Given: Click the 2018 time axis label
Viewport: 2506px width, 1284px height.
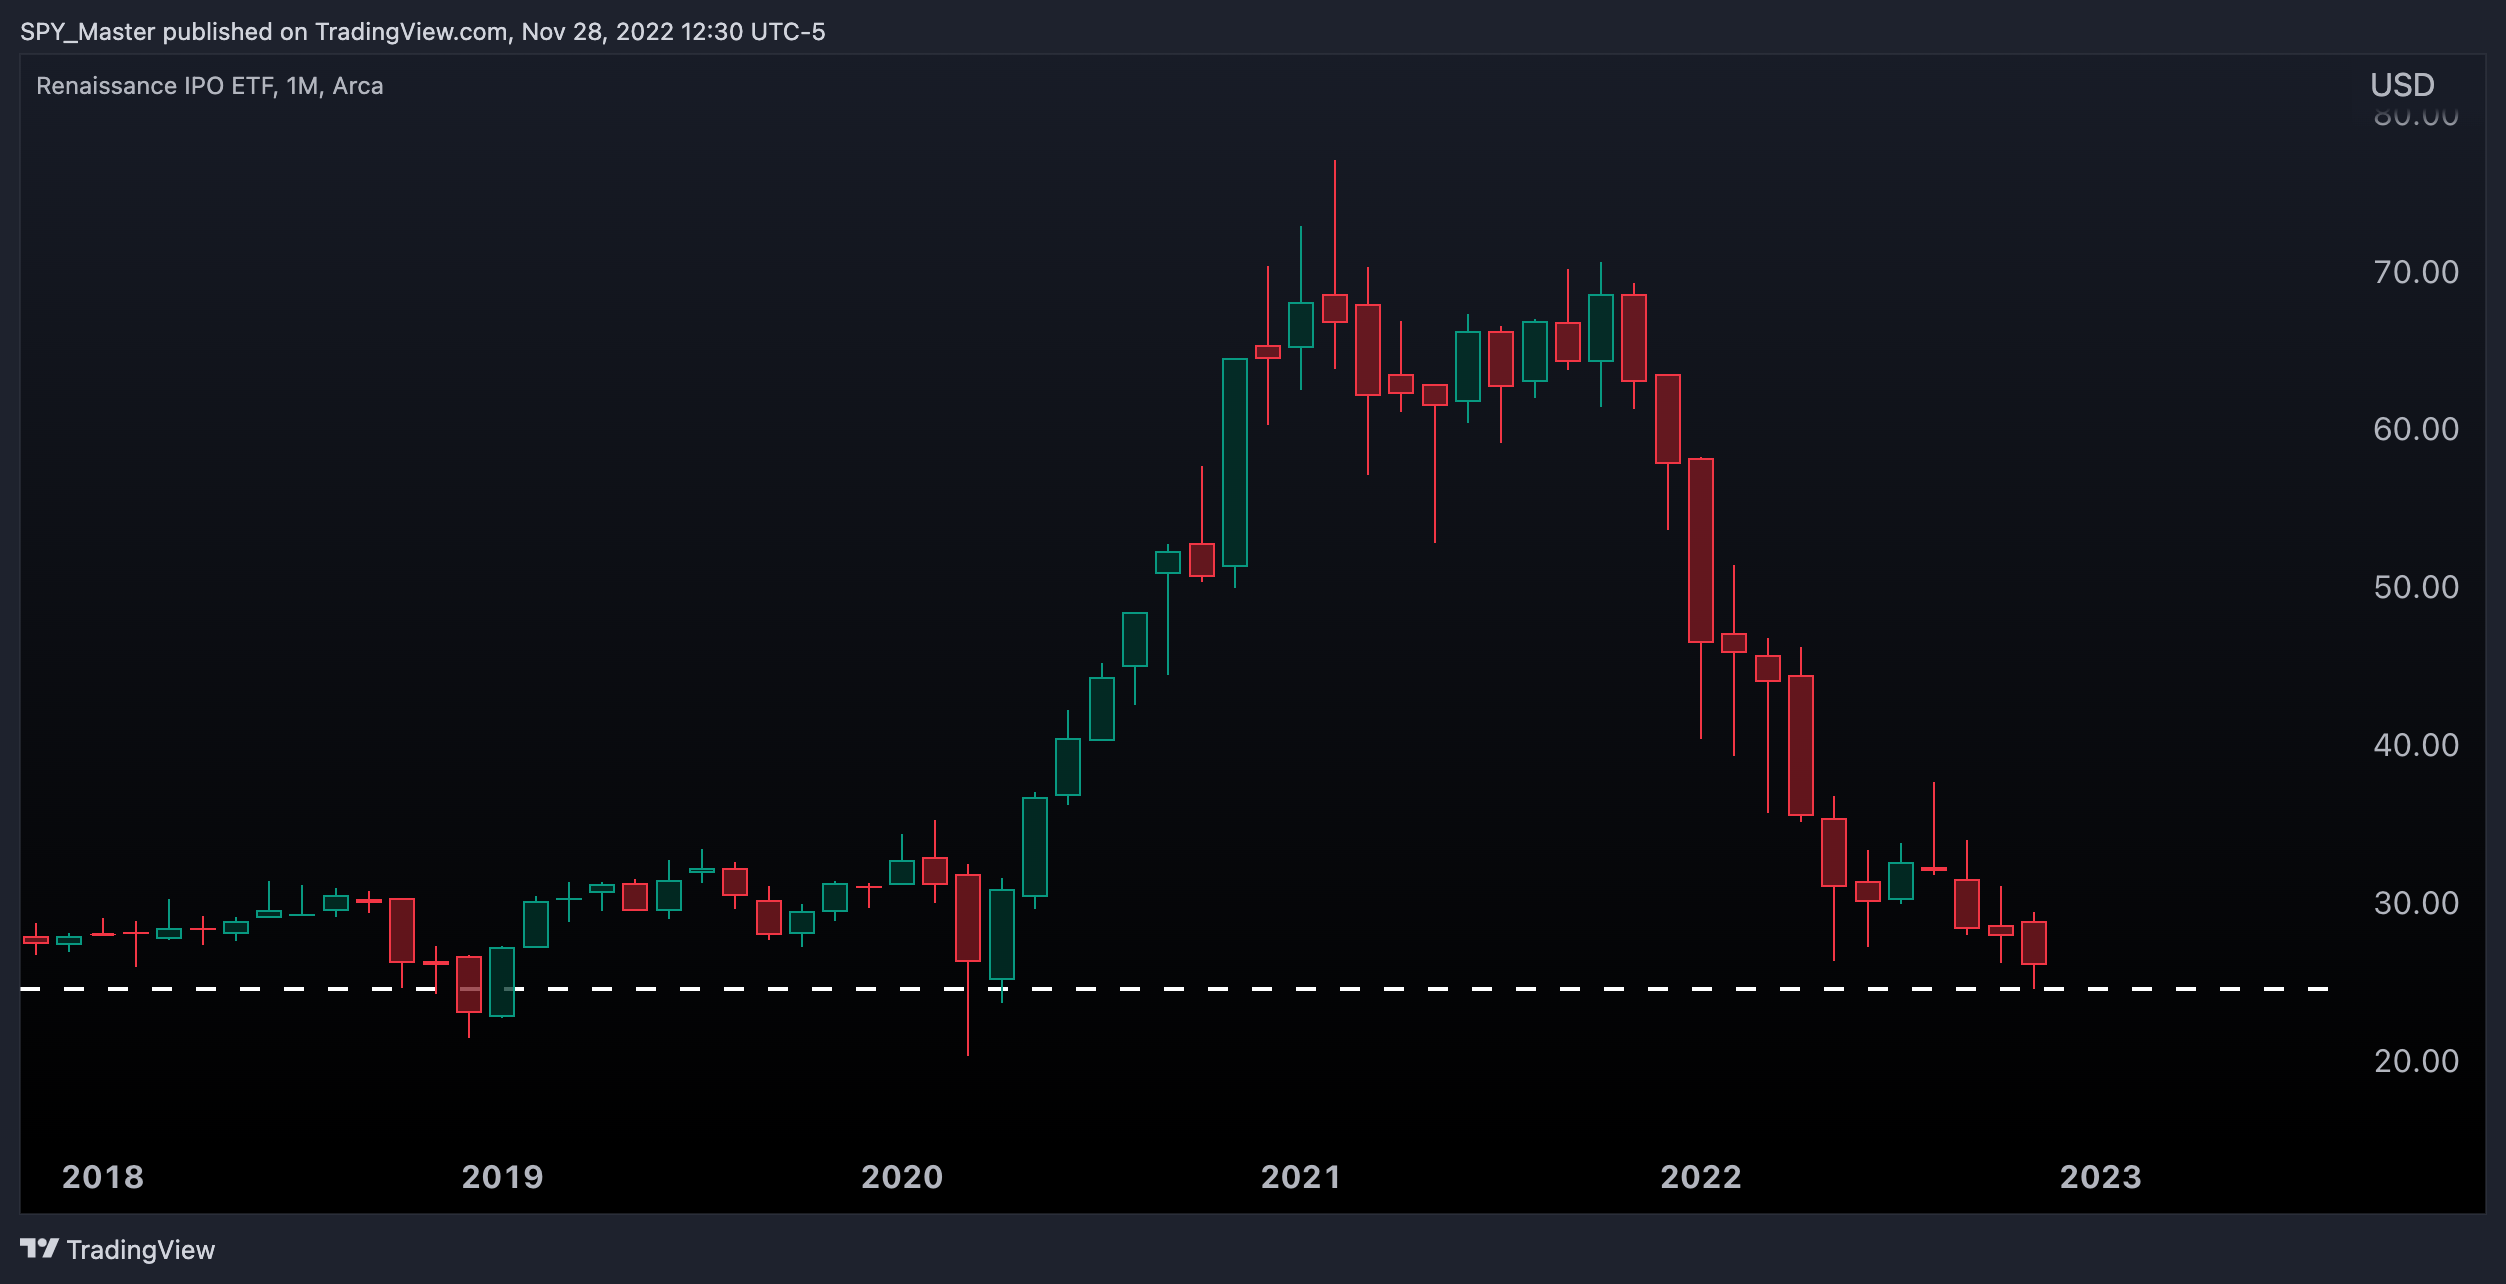Looking at the screenshot, I should tap(103, 1177).
